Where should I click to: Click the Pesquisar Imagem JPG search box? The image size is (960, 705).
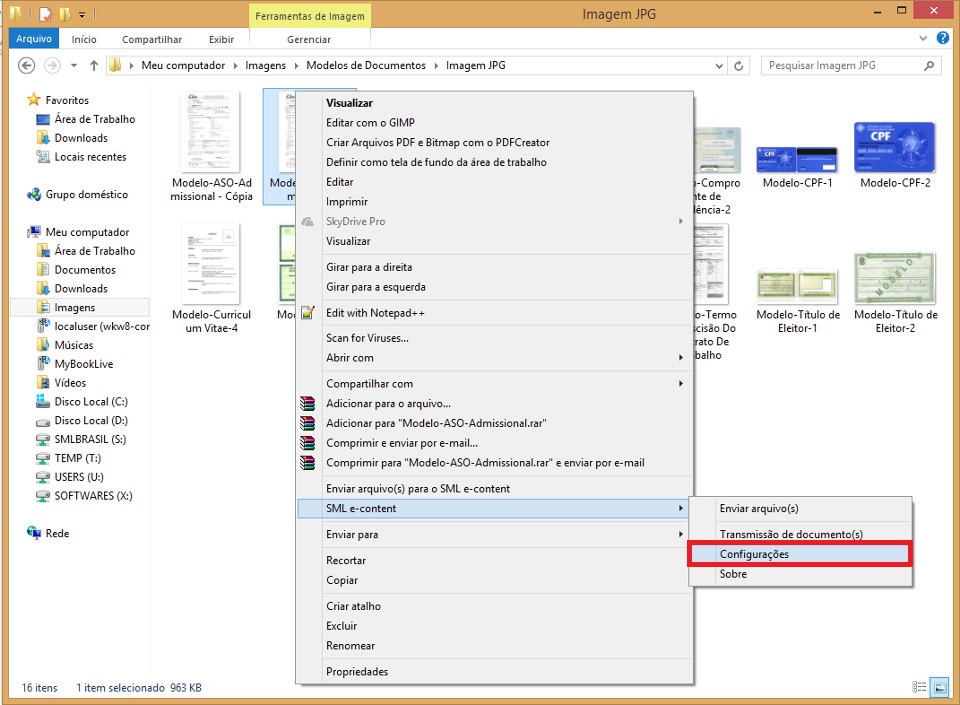tap(843, 66)
